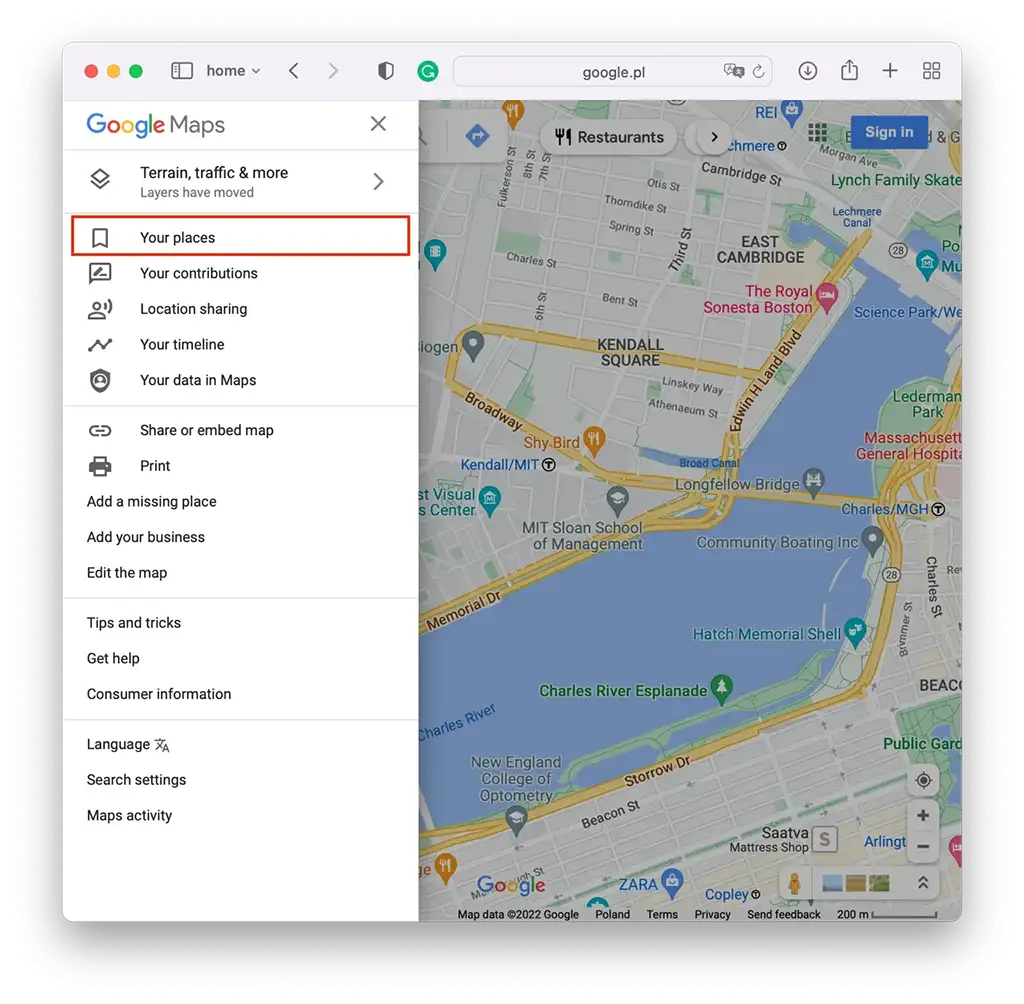Expand Terrain, traffic & more layers
Image resolution: width=1024 pixels, height=1004 pixels.
pos(378,181)
